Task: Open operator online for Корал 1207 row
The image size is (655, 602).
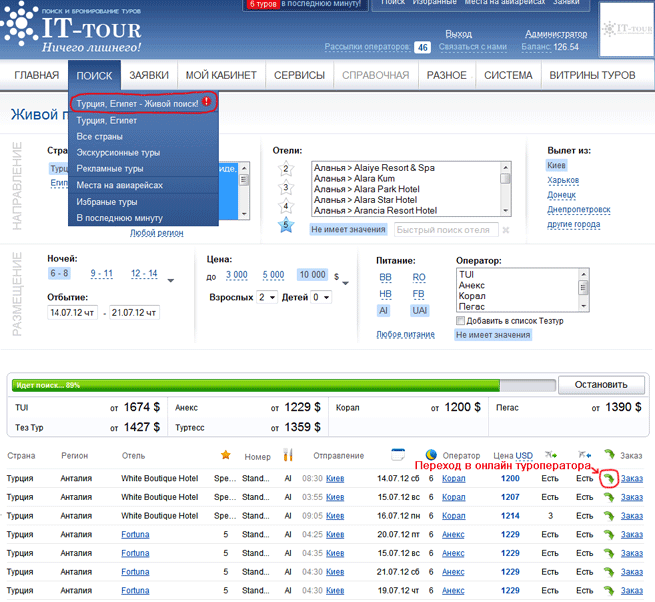Action: click(x=609, y=497)
